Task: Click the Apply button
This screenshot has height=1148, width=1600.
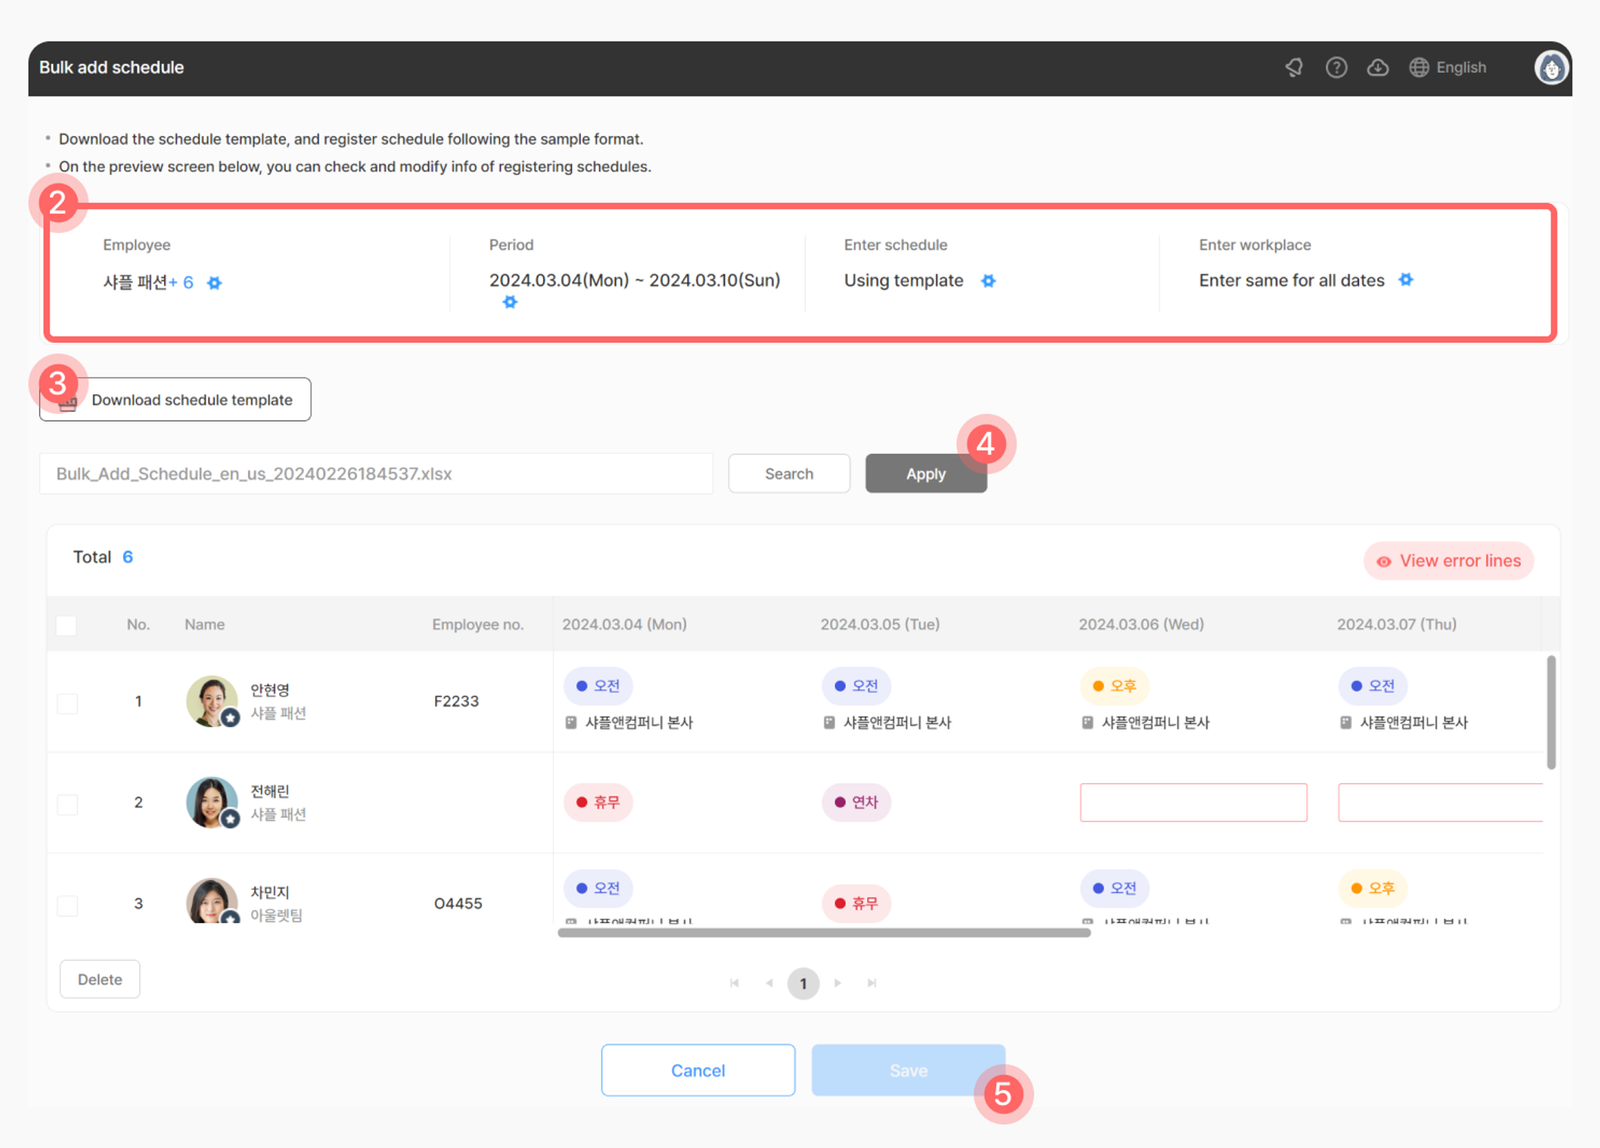Action: pos(926,474)
